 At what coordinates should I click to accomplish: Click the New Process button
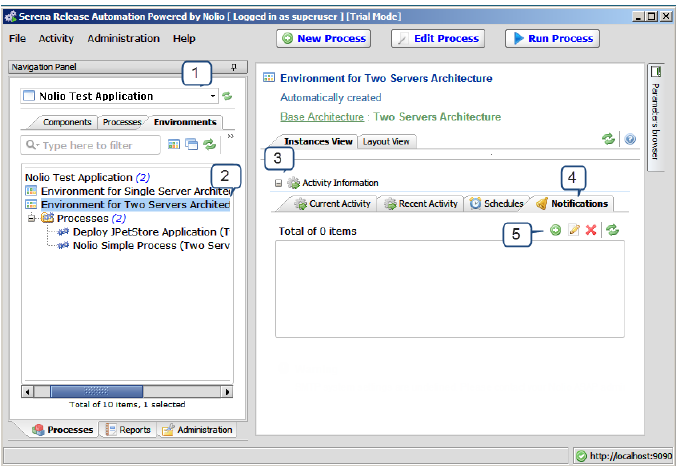pyautogui.click(x=323, y=38)
